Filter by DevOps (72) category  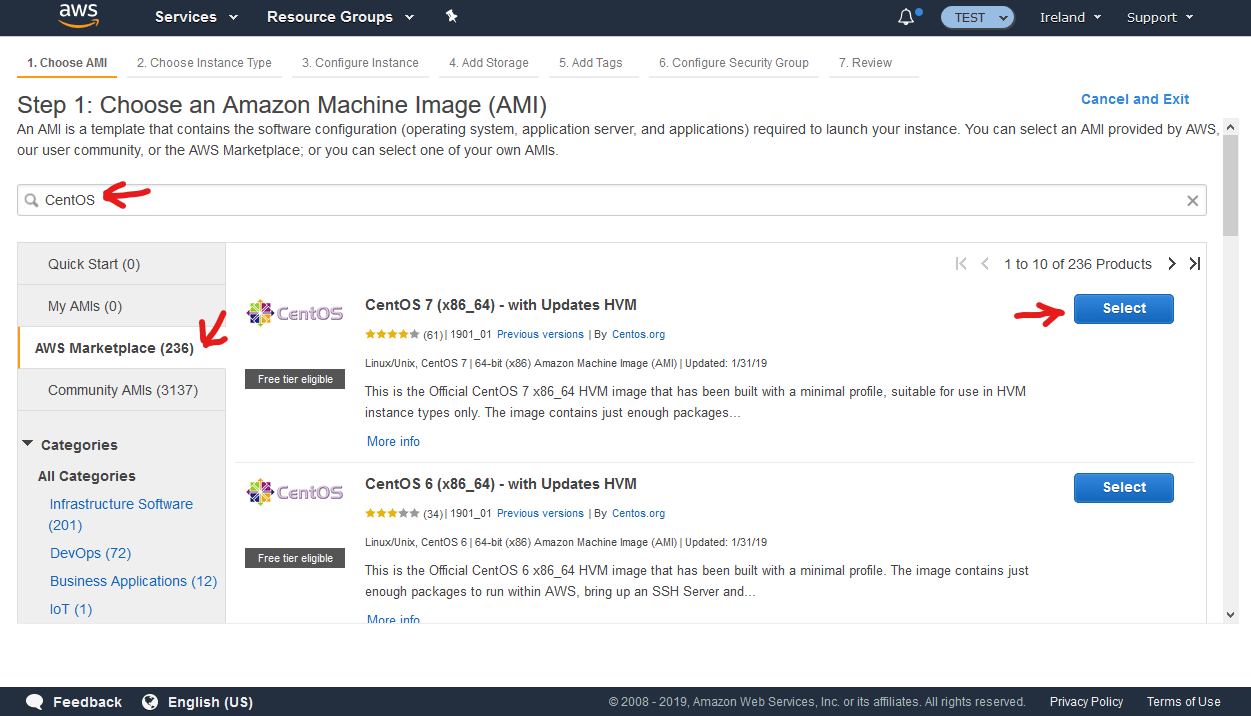coord(90,553)
